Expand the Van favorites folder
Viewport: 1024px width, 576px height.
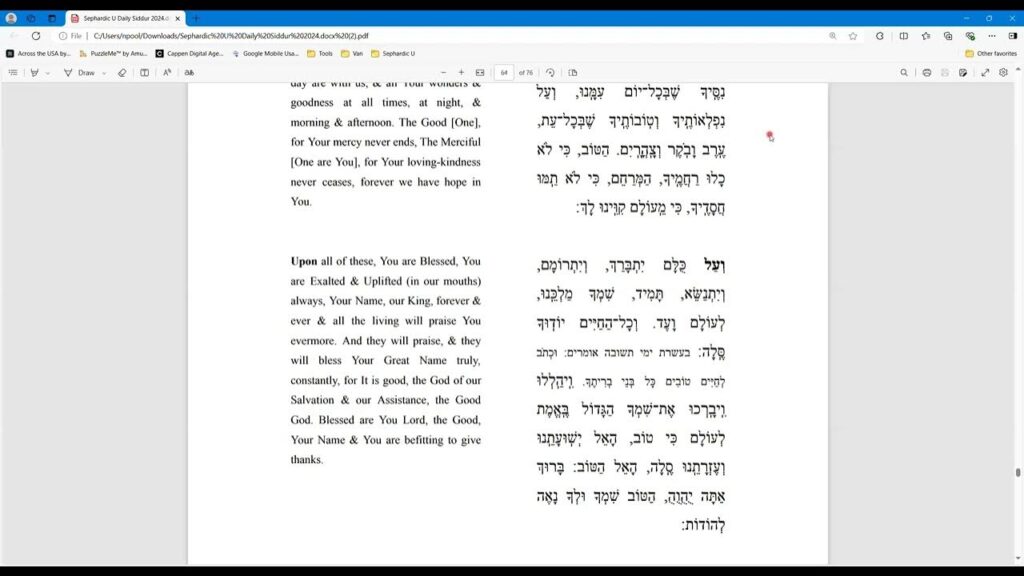352,54
